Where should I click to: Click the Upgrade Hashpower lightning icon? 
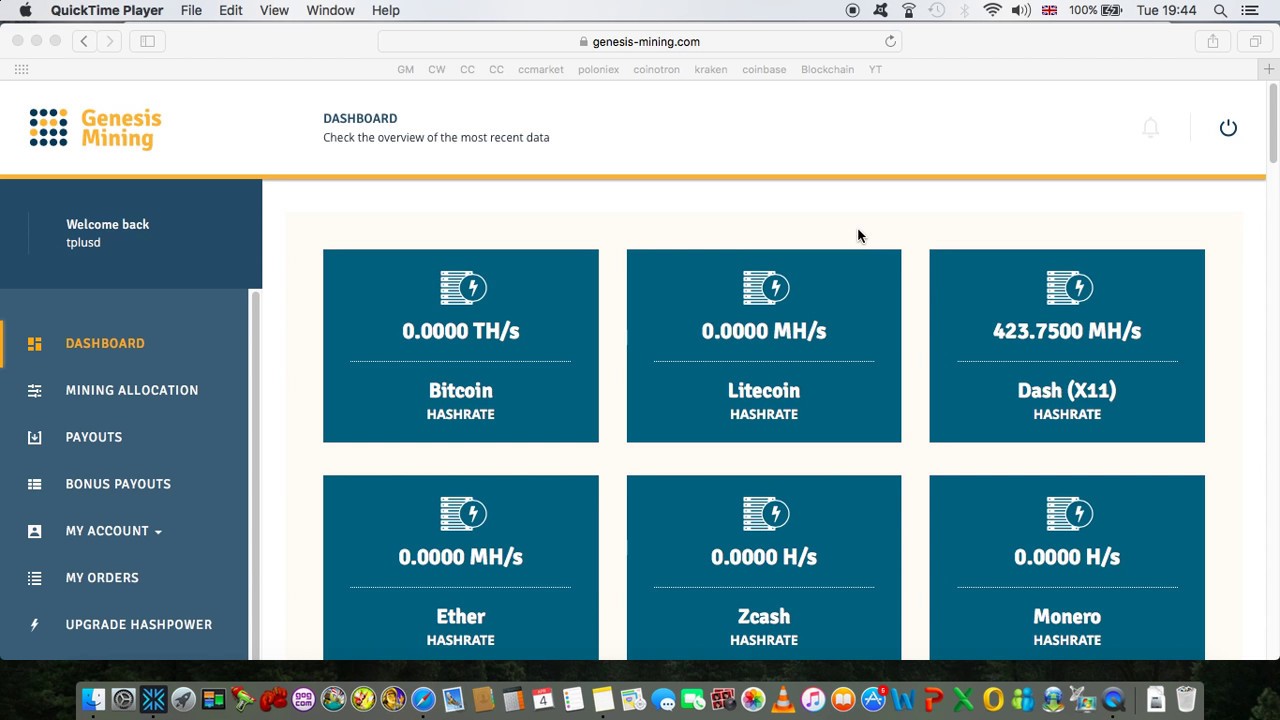coord(35,625)
